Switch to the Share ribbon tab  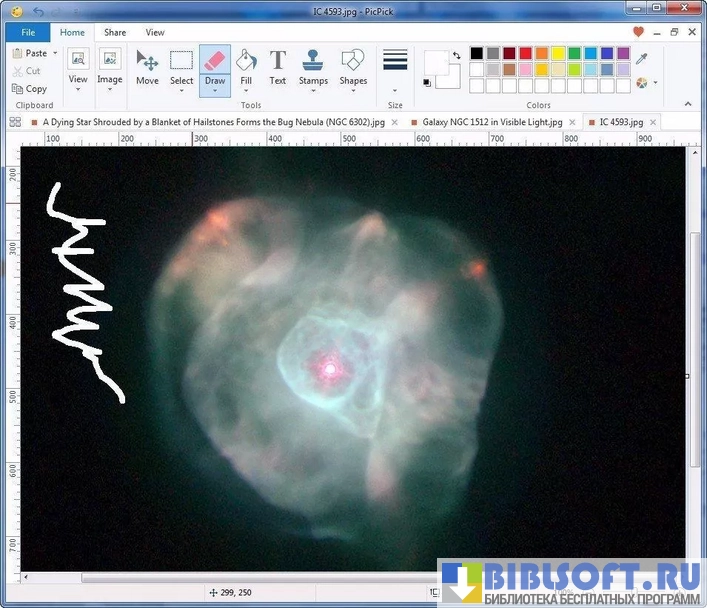115,32
